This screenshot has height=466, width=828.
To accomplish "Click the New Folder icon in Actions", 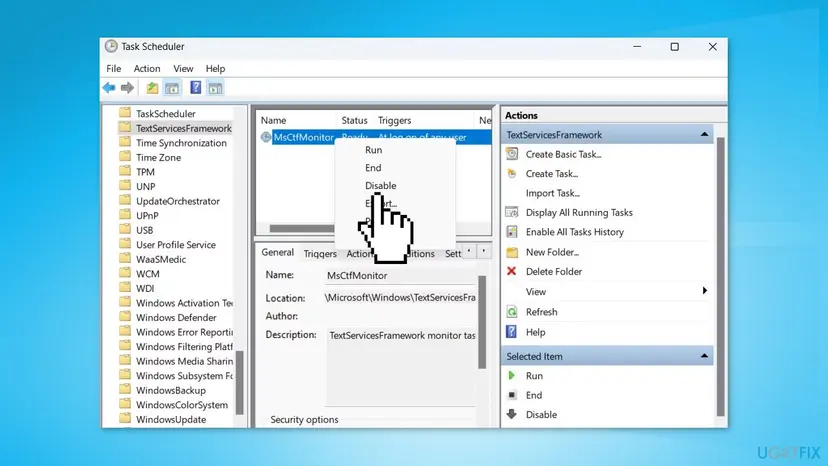I will pos(512,252).
